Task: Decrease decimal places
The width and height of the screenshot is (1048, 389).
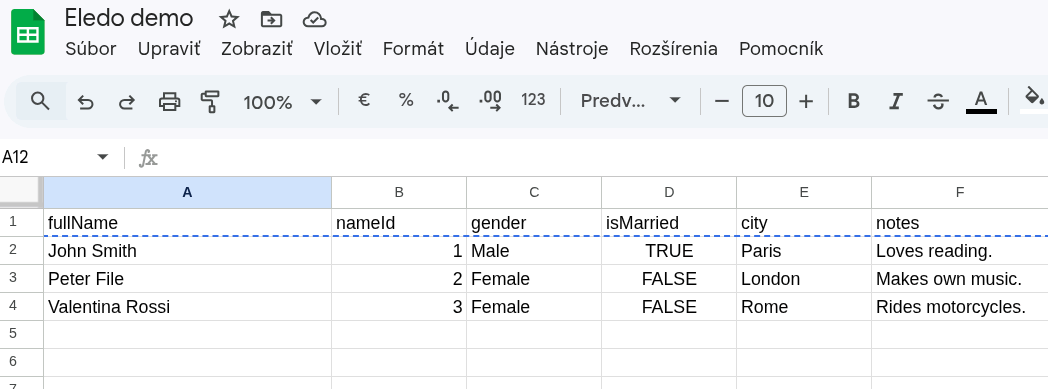Action: pyautogui.click(x=447, y=100)
